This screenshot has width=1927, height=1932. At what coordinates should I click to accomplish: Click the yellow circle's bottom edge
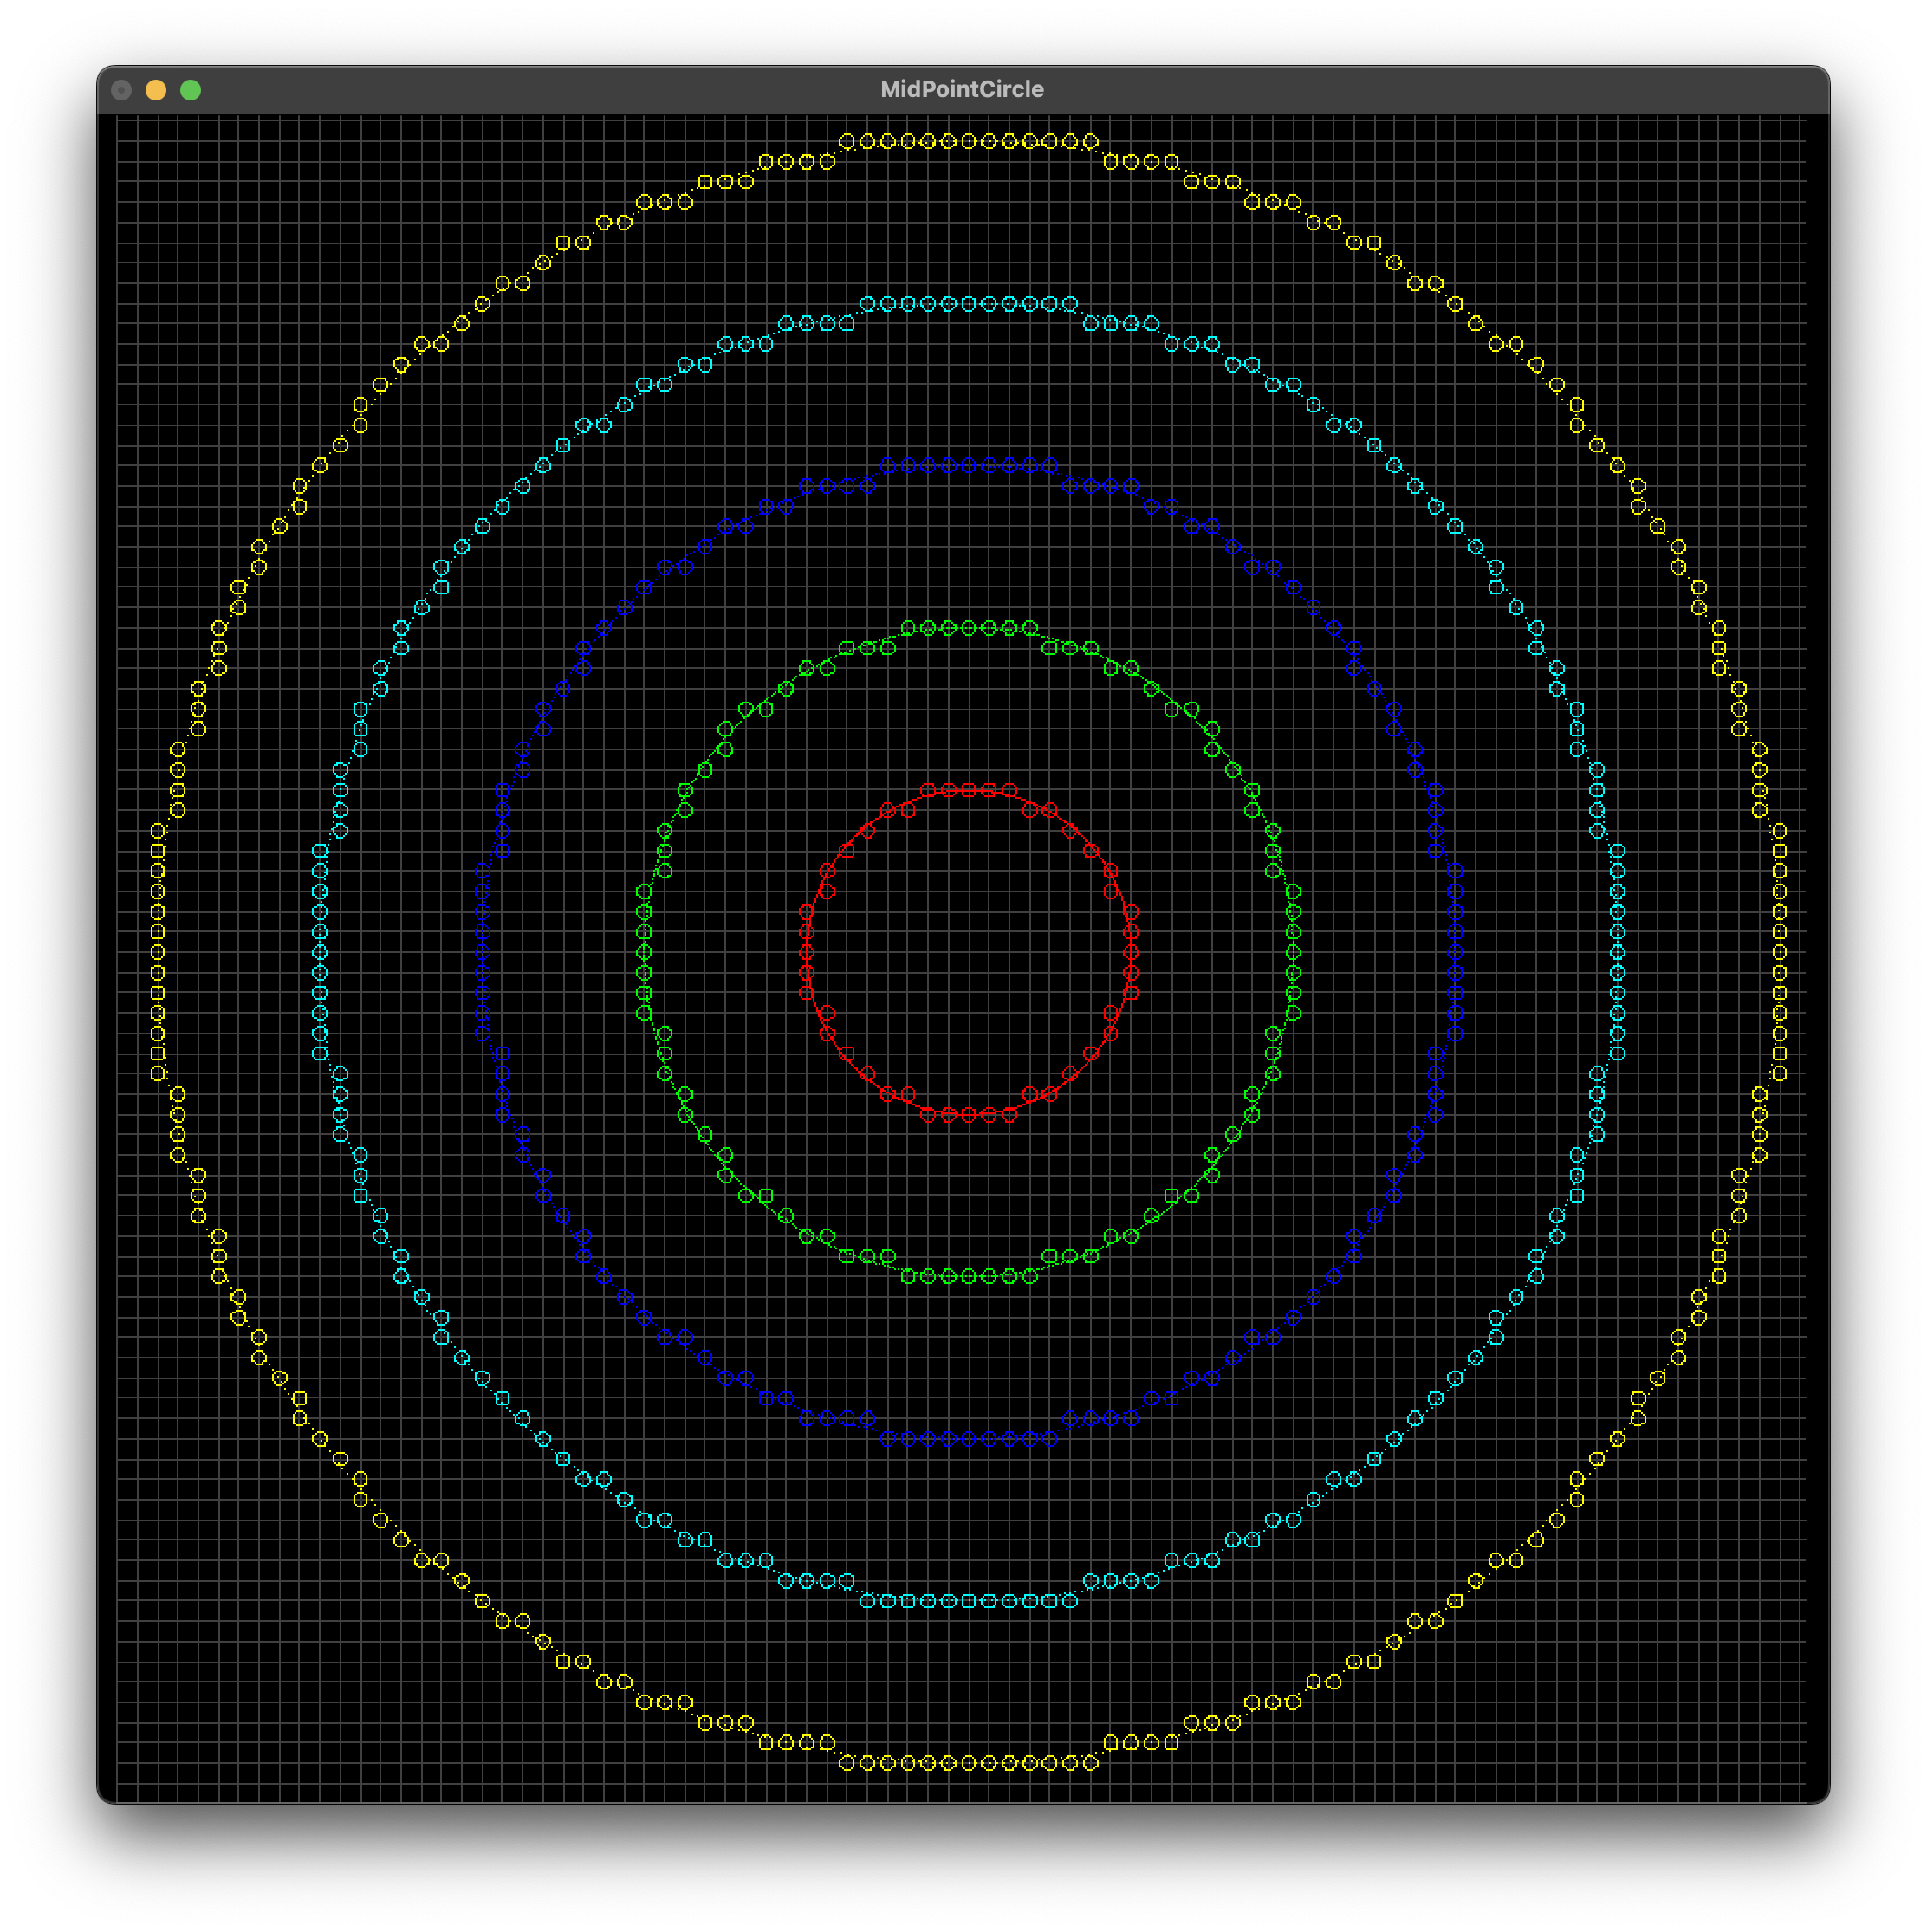coord(968,1763)
